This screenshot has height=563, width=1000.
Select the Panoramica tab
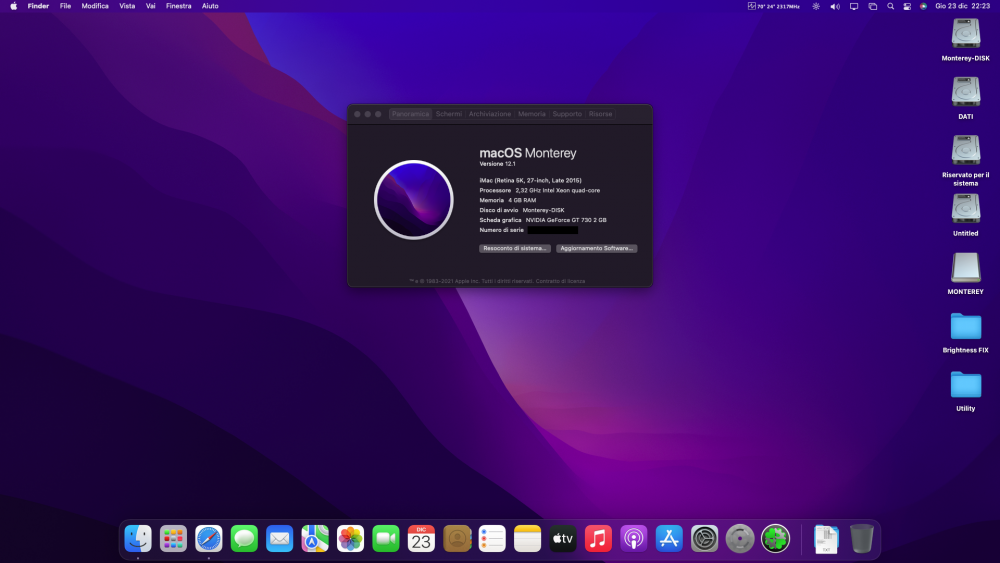pyautogui.click(x=410, y=114)
